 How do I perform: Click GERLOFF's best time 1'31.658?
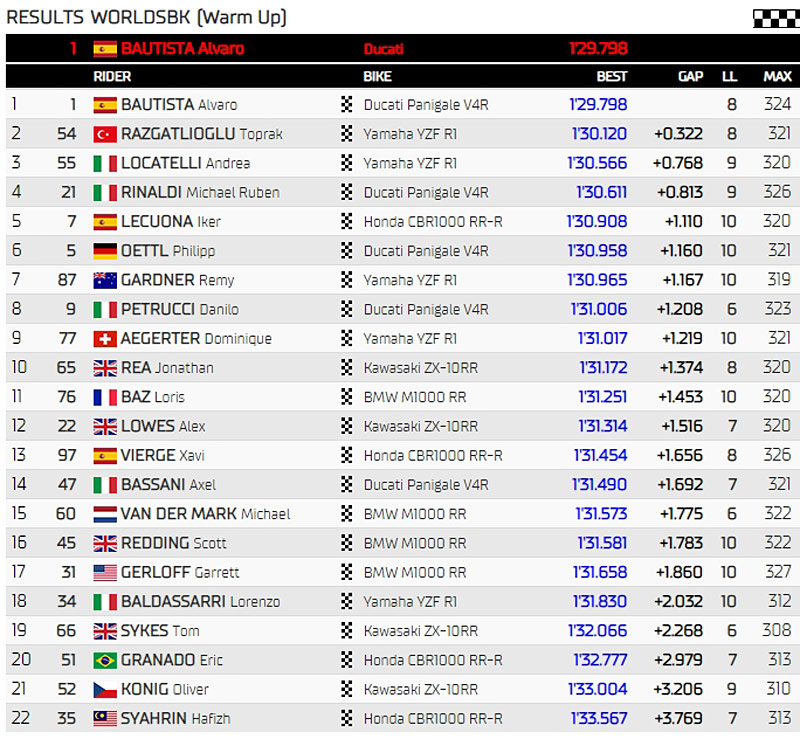[600, 572]
